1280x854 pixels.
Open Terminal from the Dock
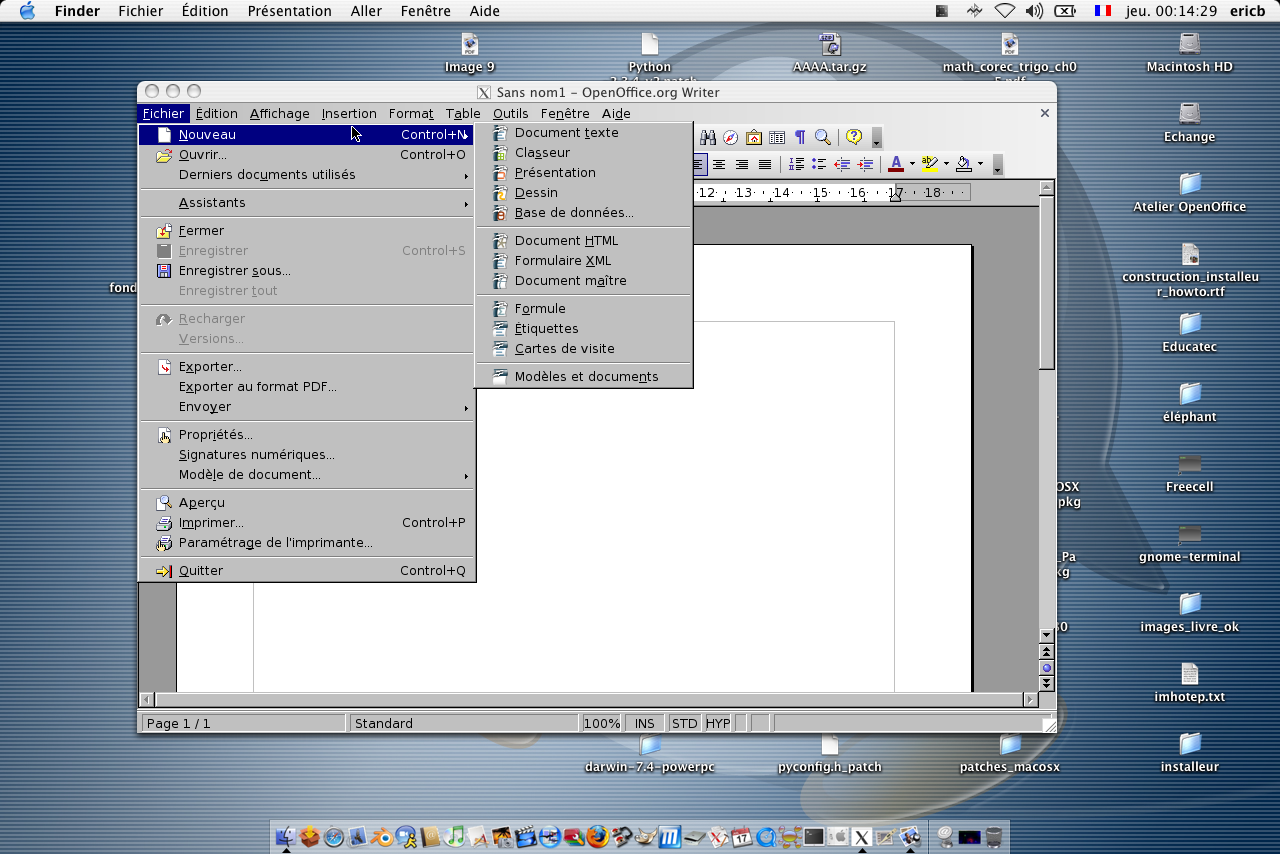pyautogui.click(x=814, y=836)
